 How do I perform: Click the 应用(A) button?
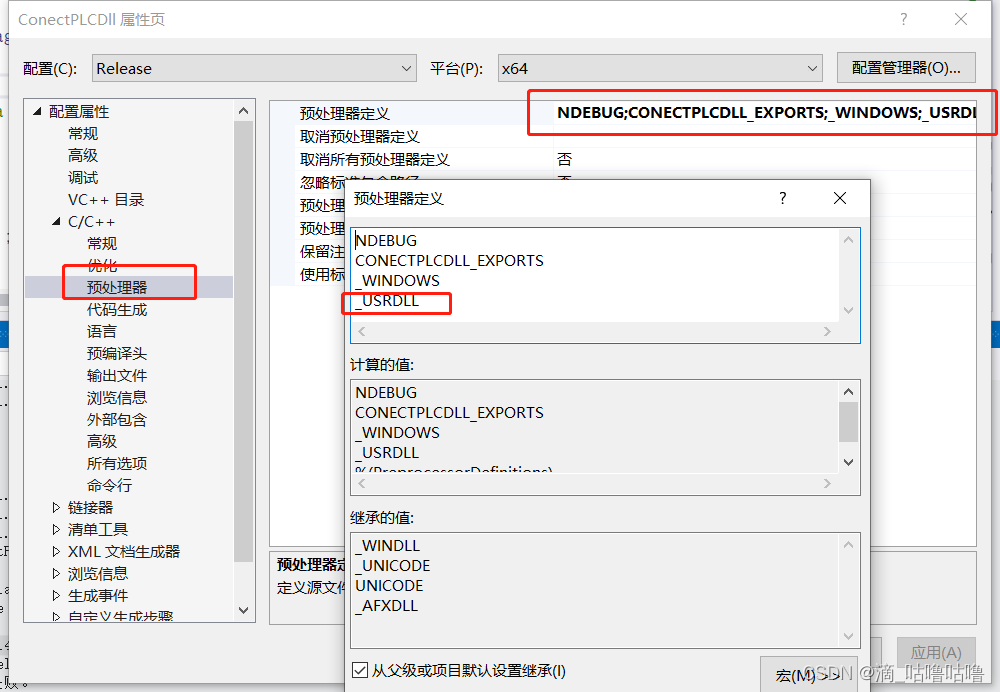point(936,652)
